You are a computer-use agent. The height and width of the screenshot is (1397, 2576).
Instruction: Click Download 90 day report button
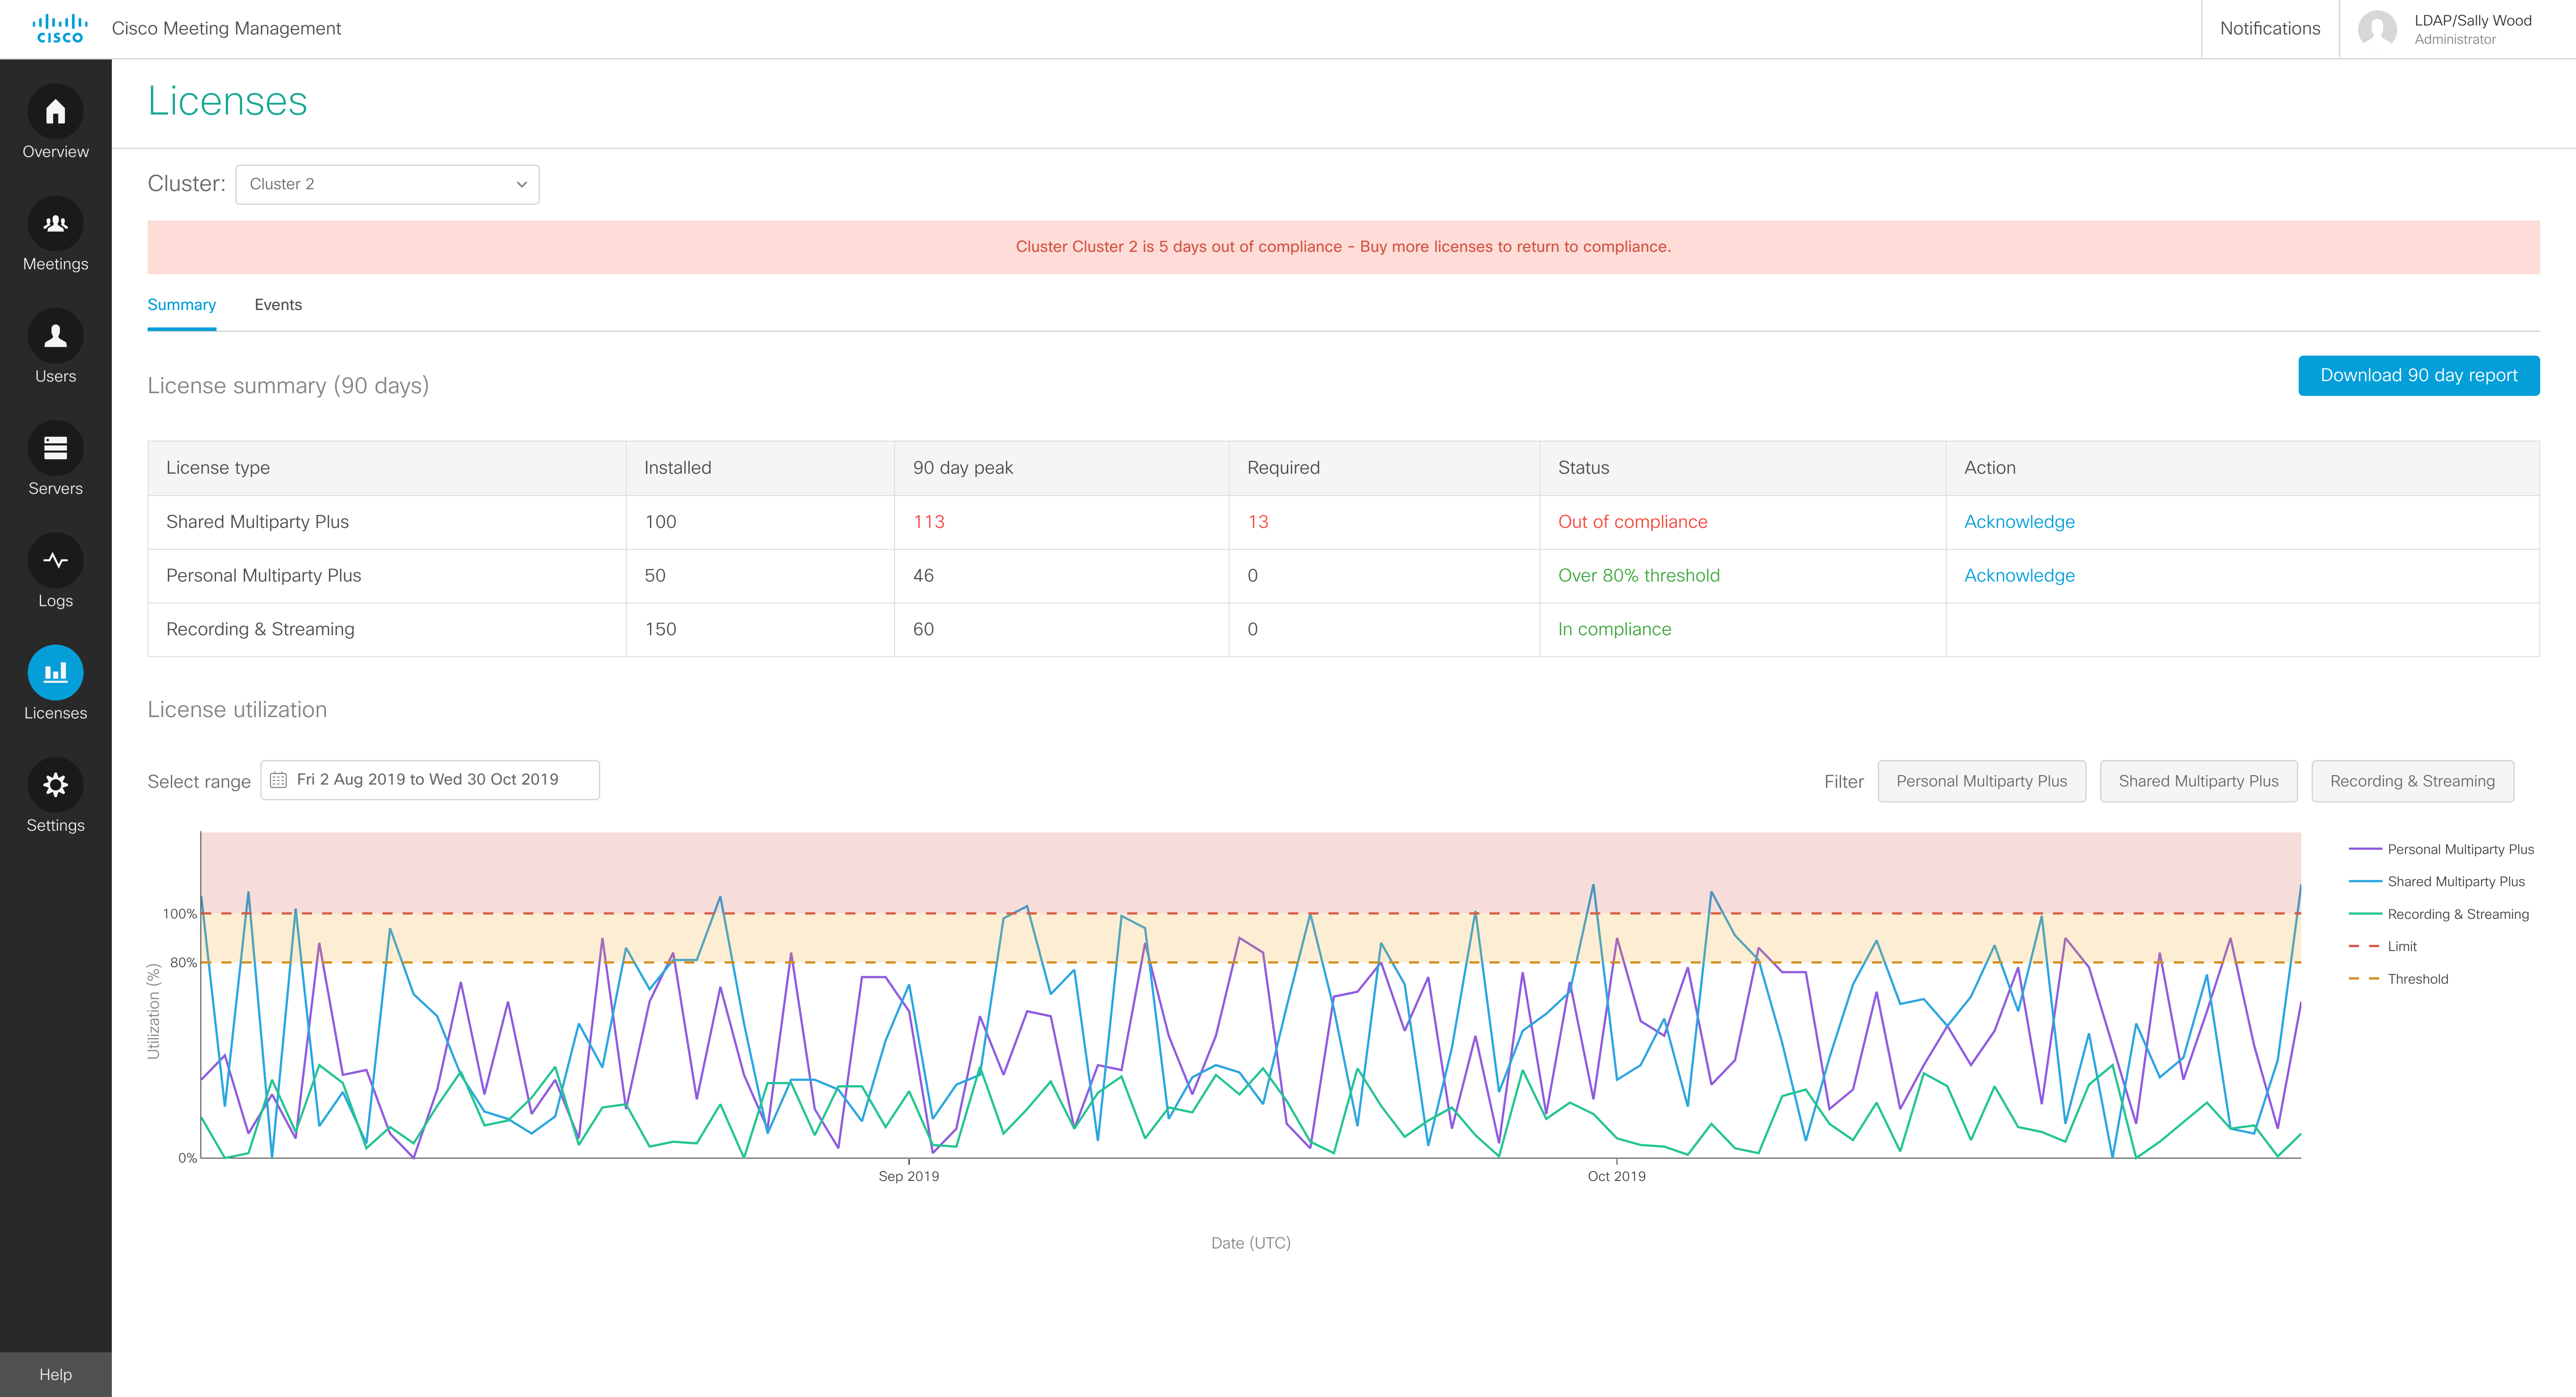[x=2417, y=375]
